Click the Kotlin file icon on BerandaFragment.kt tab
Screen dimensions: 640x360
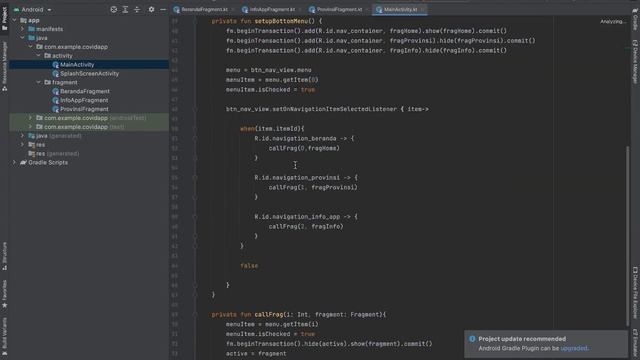point(177,9)
